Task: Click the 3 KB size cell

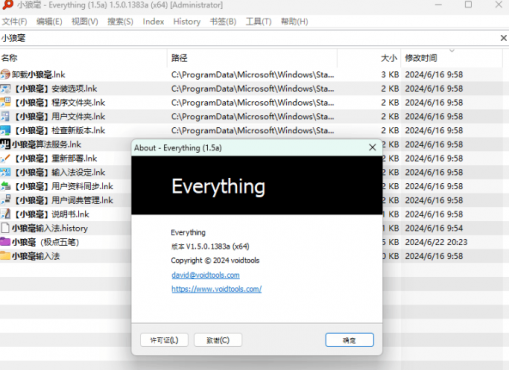Action: tap(390, 74)
